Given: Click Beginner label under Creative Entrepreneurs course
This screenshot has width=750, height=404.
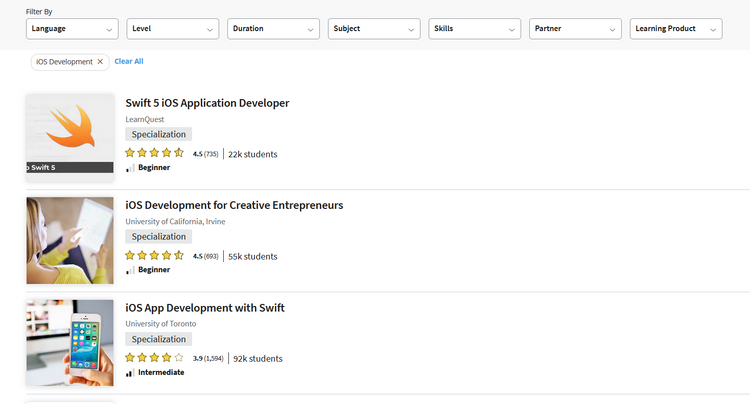Looking at the screenshot, I should (154, 270).
